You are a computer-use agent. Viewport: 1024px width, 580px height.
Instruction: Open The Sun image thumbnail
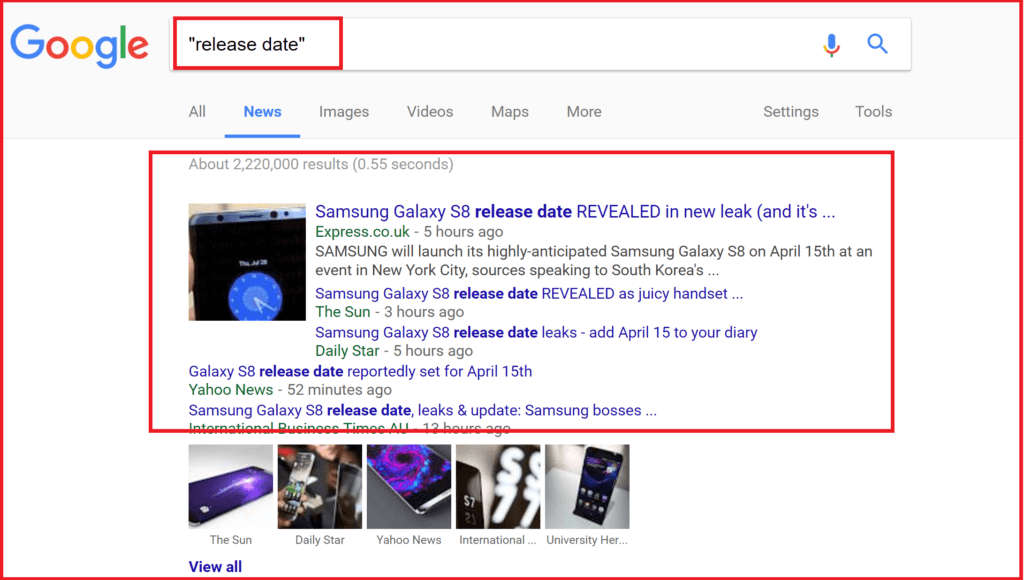coord(231,487)
